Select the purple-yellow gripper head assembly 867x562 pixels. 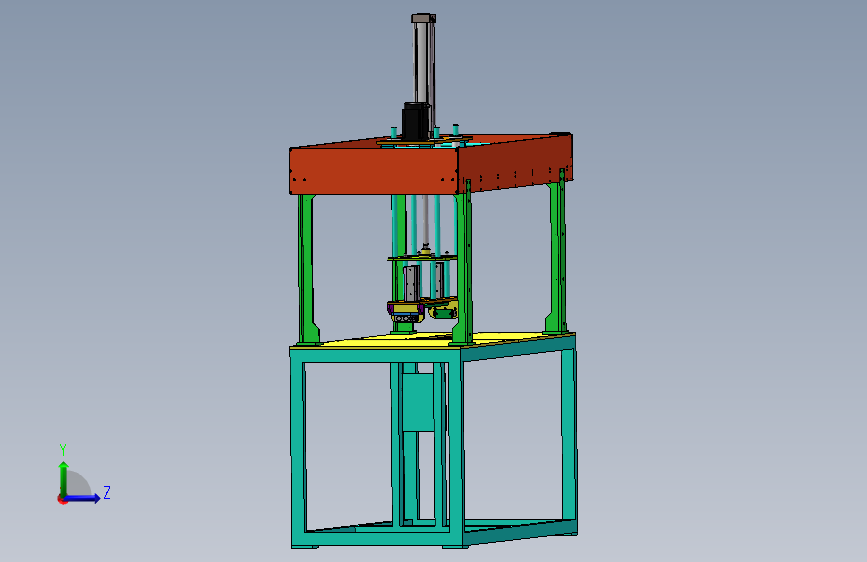tap(406, 312)
